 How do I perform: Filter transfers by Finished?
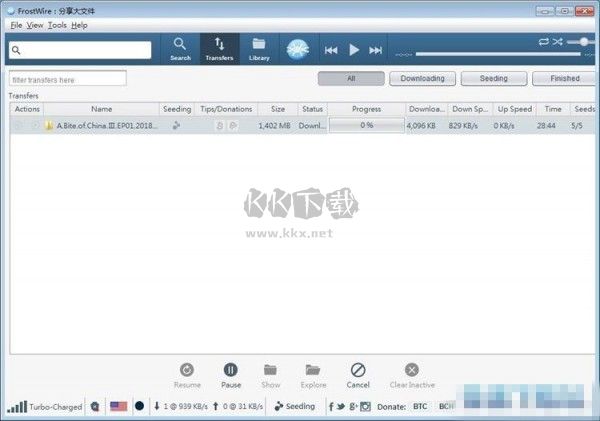tap(565, 78)
